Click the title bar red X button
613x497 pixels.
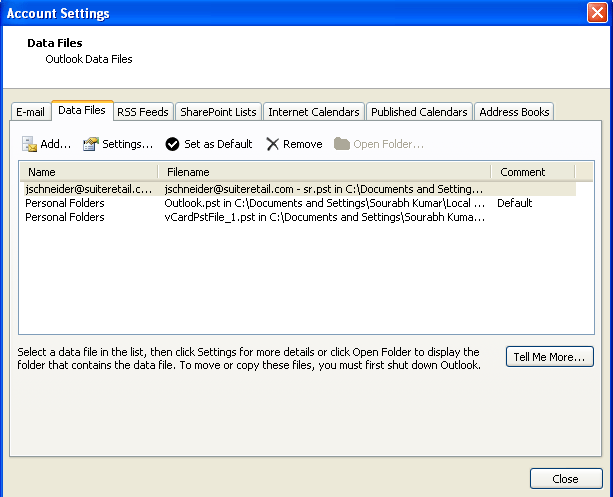pos(597,13)
